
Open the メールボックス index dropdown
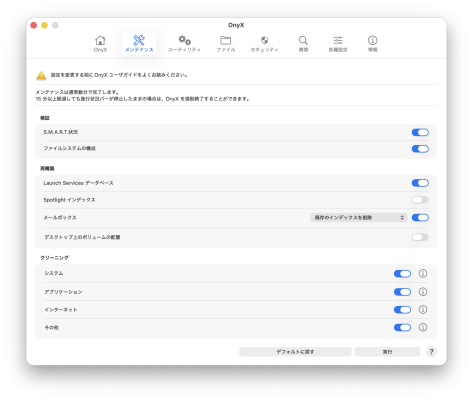click(359, 218)
